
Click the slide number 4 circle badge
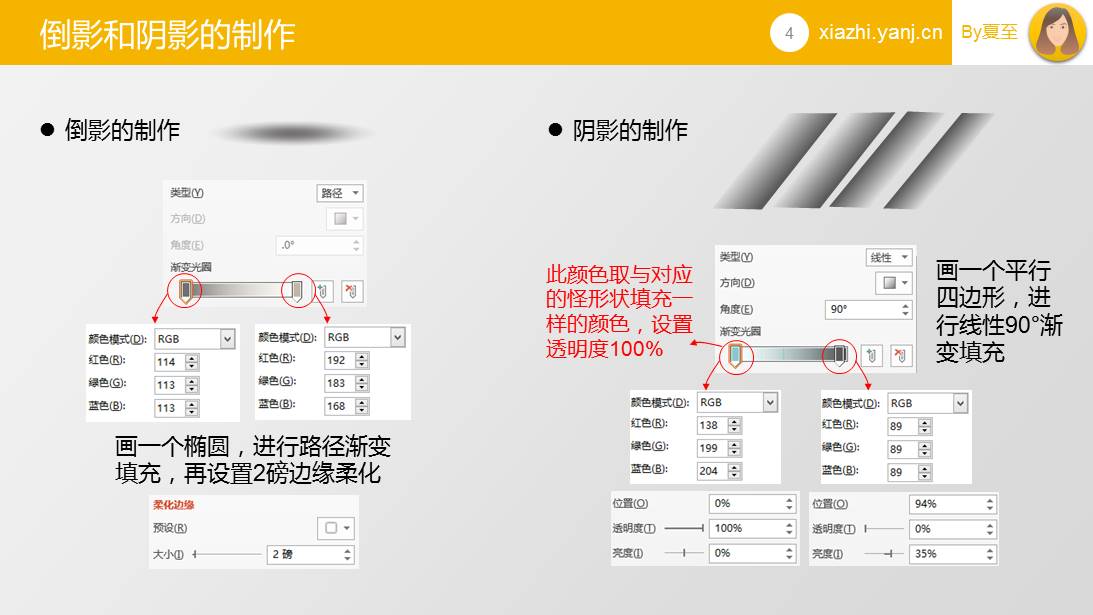coord(789,33)
